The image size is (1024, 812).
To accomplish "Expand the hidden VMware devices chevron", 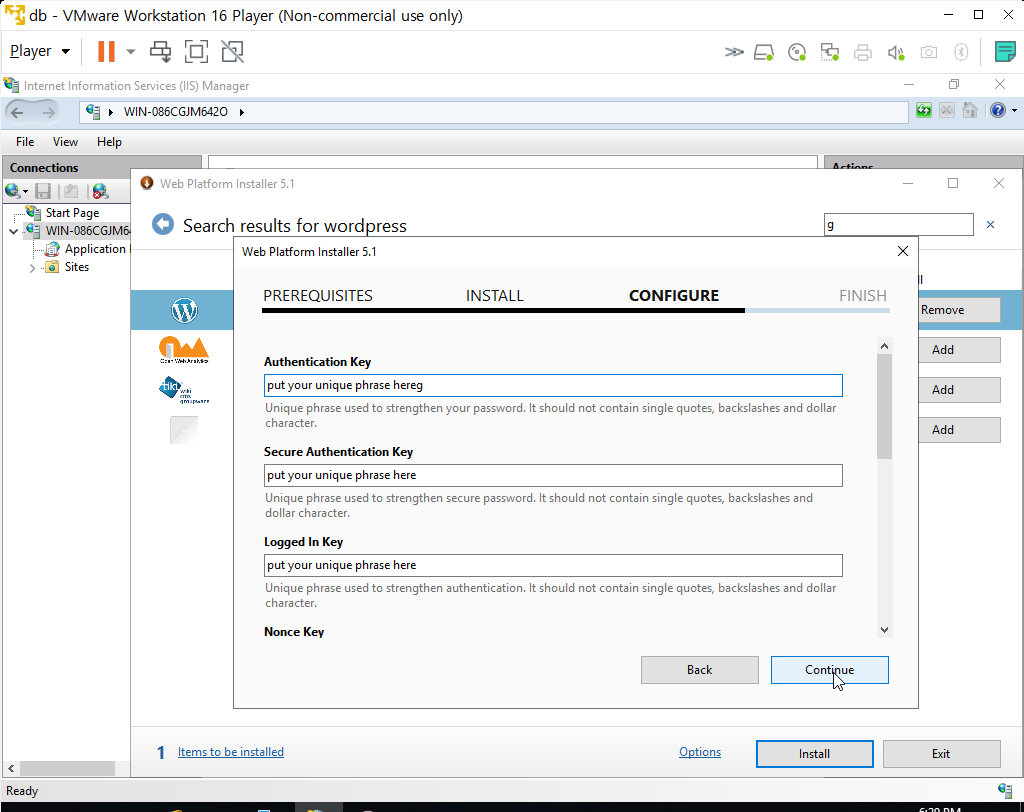I will pos(733,52).
